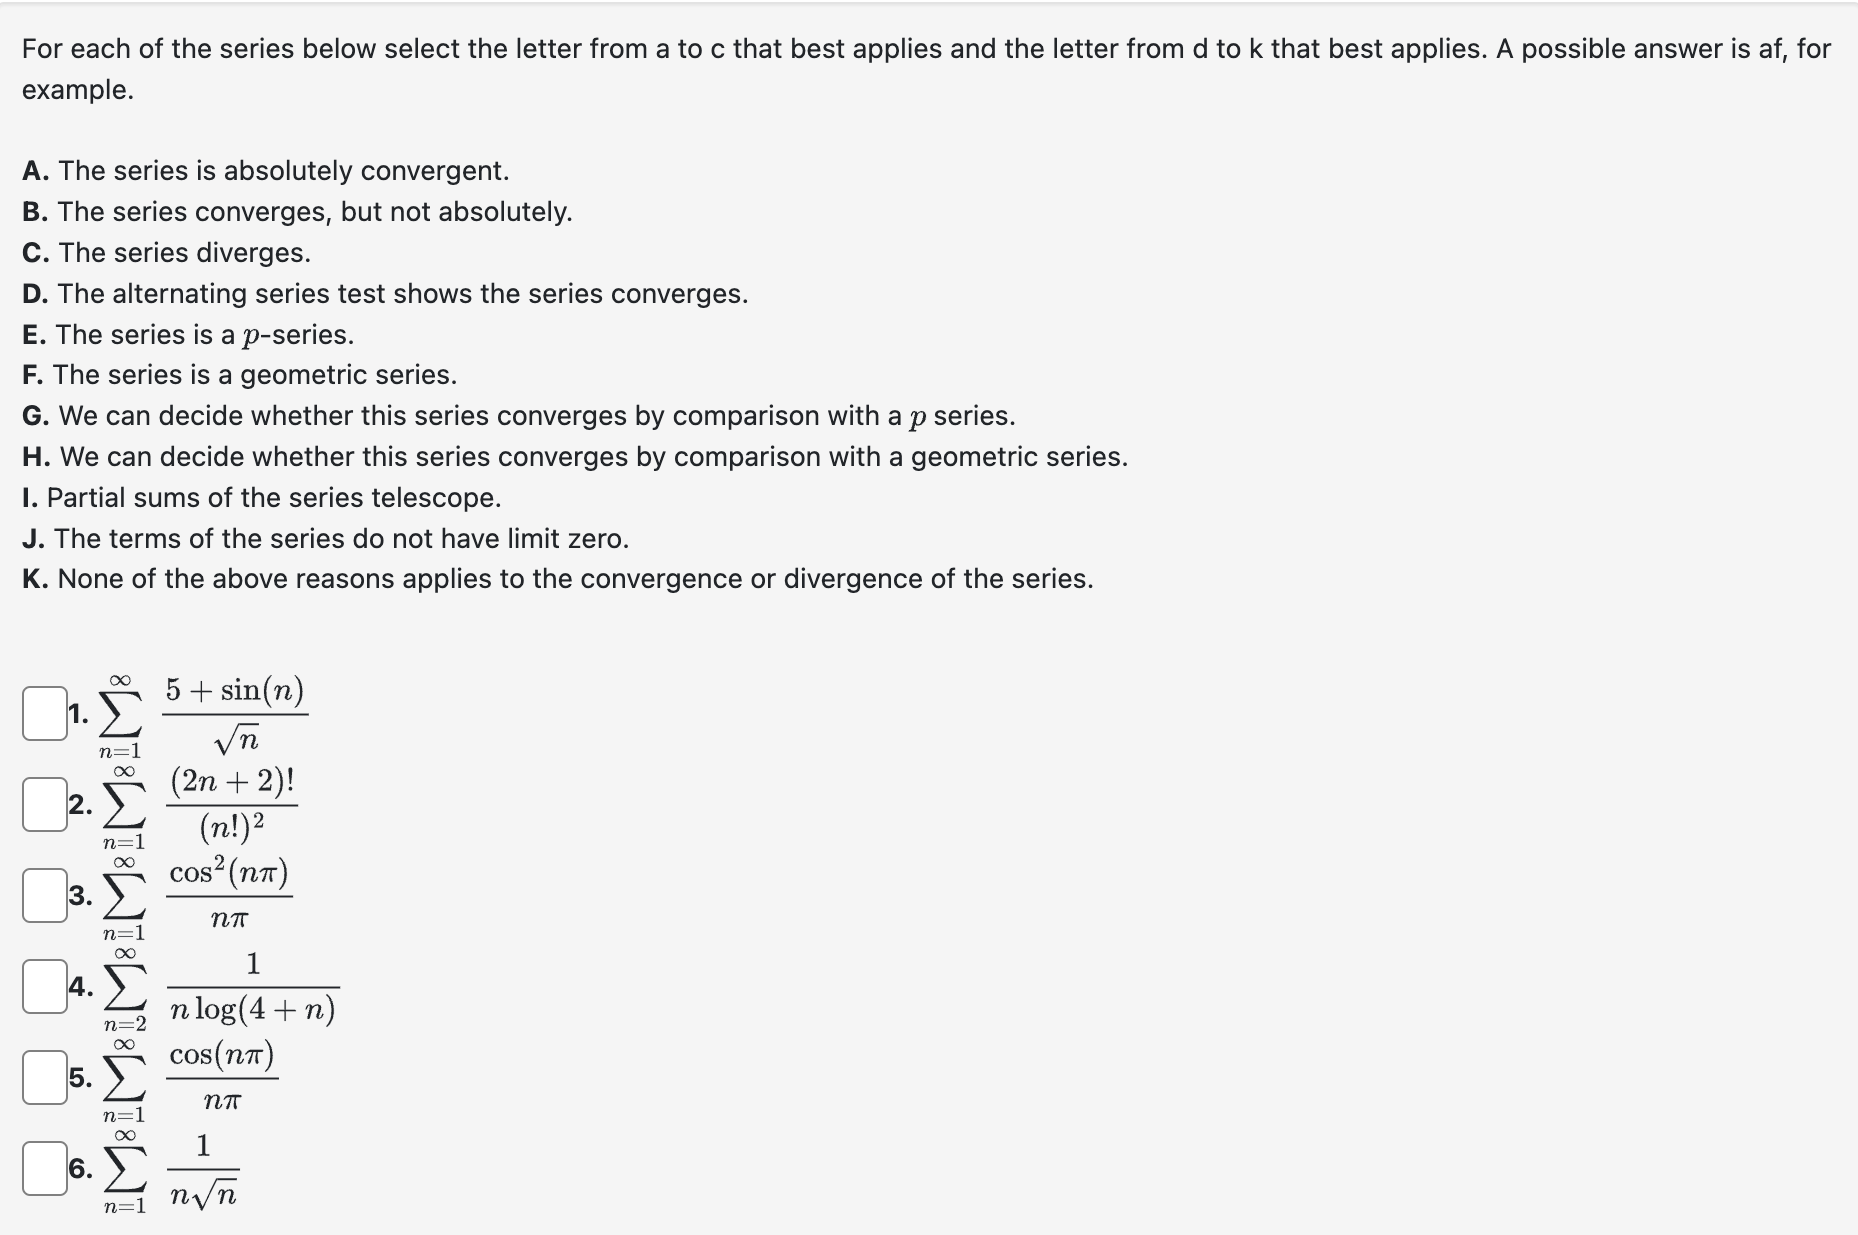This screenshot has width=1858, height=1235.
Task: Click the answer box for series 1
Action: coord(42,710)
